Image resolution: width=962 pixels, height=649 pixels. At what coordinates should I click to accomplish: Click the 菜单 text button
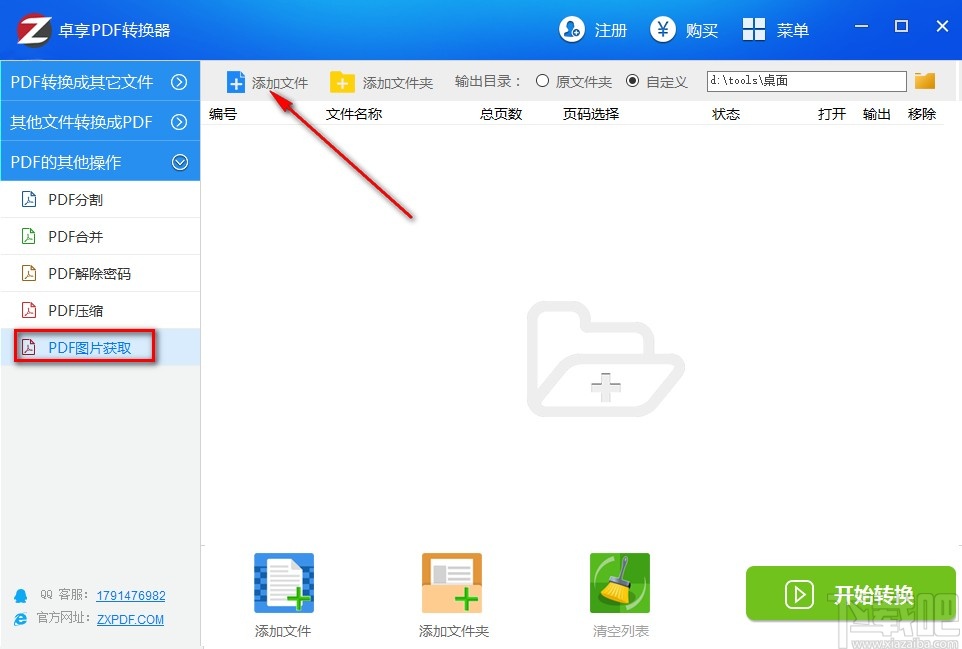793,30
